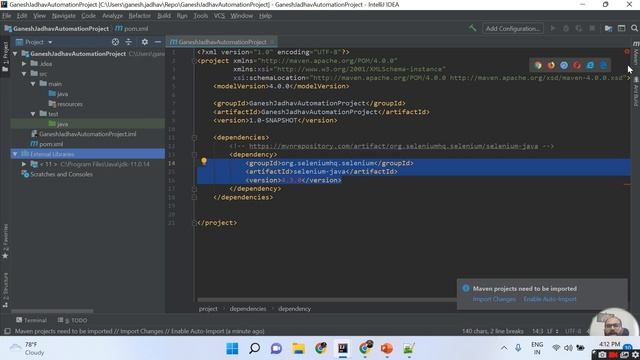The image size is (640, 360).
Task: Select the resources folder in tree
Action: point(65,104)
